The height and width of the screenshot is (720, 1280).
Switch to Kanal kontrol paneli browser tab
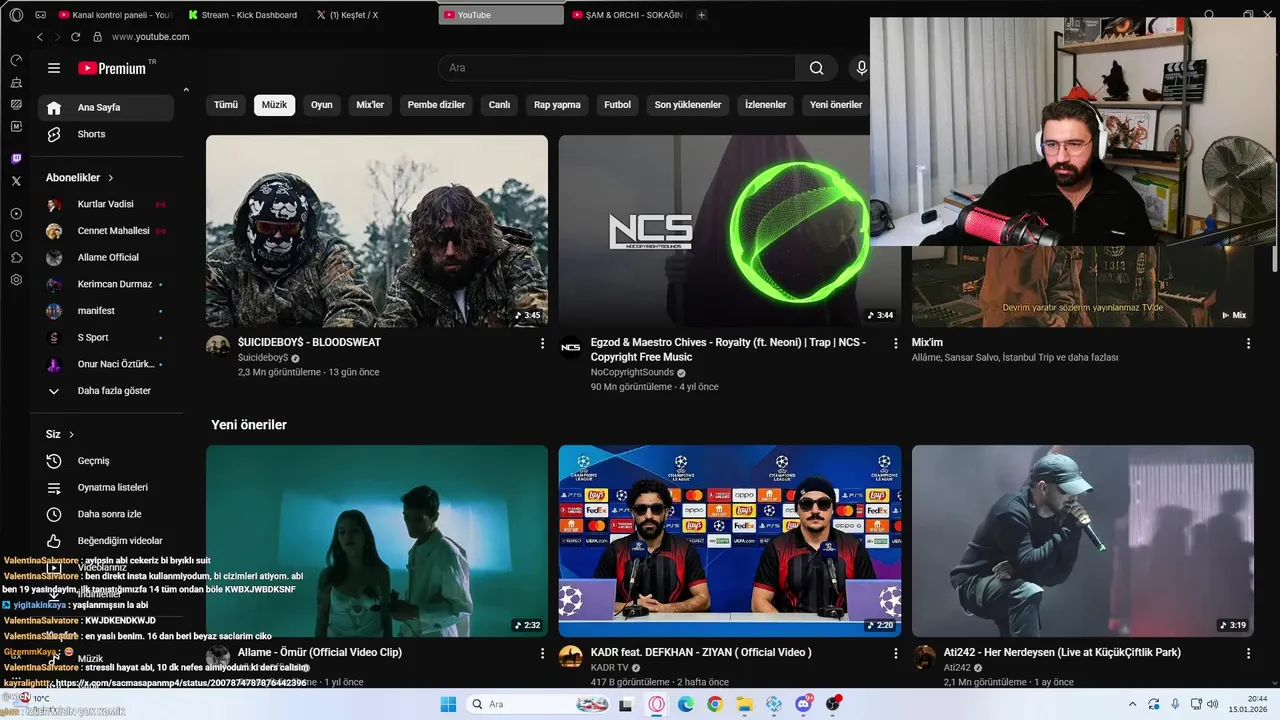coord(114,15)
